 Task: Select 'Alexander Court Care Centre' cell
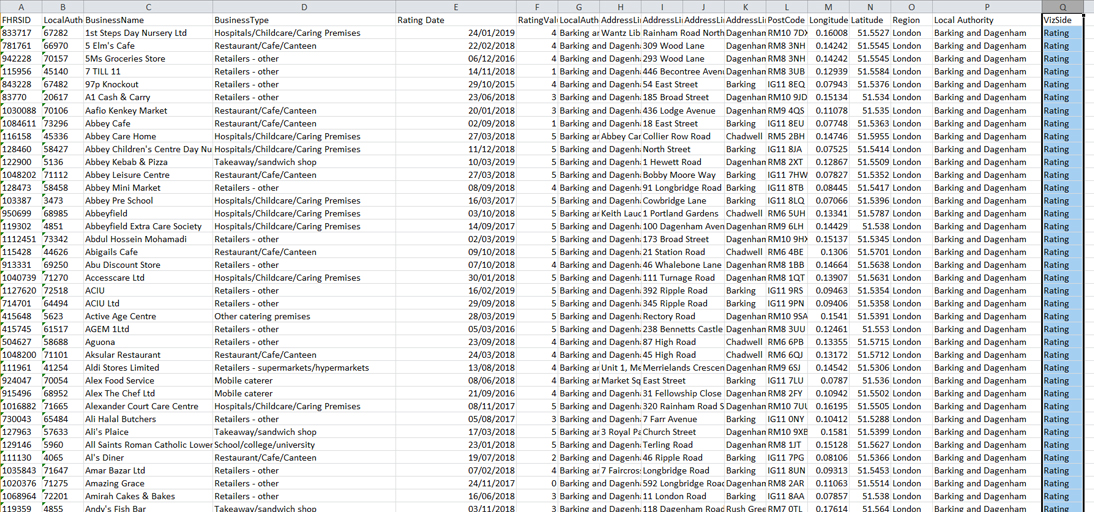141,407
